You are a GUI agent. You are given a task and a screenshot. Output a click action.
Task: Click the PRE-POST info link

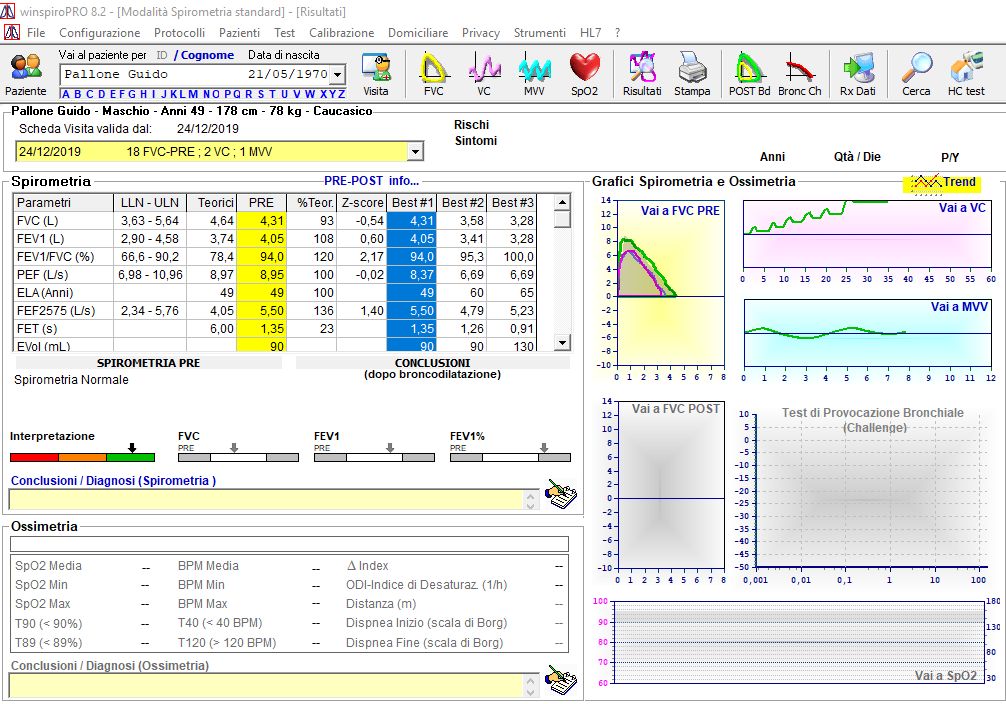tap(371, 182)
